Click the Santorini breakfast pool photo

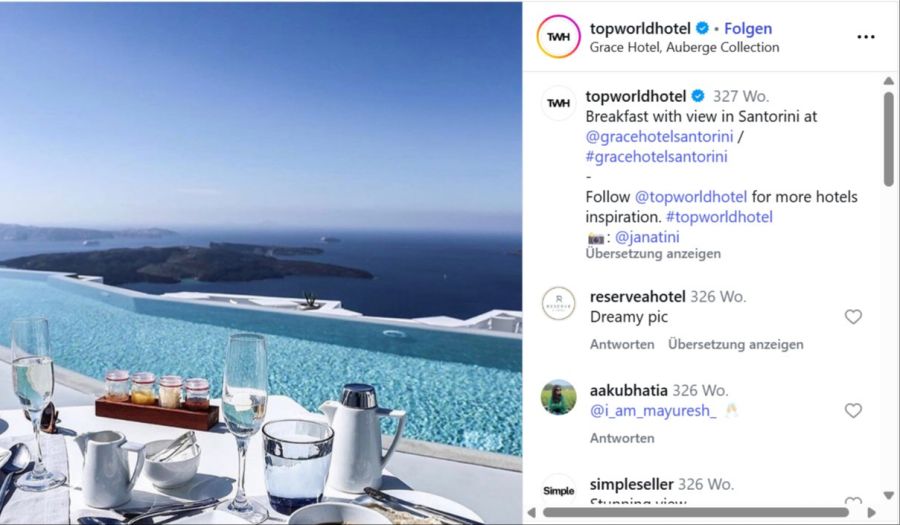pyautogui.click(x=261, y=263)
